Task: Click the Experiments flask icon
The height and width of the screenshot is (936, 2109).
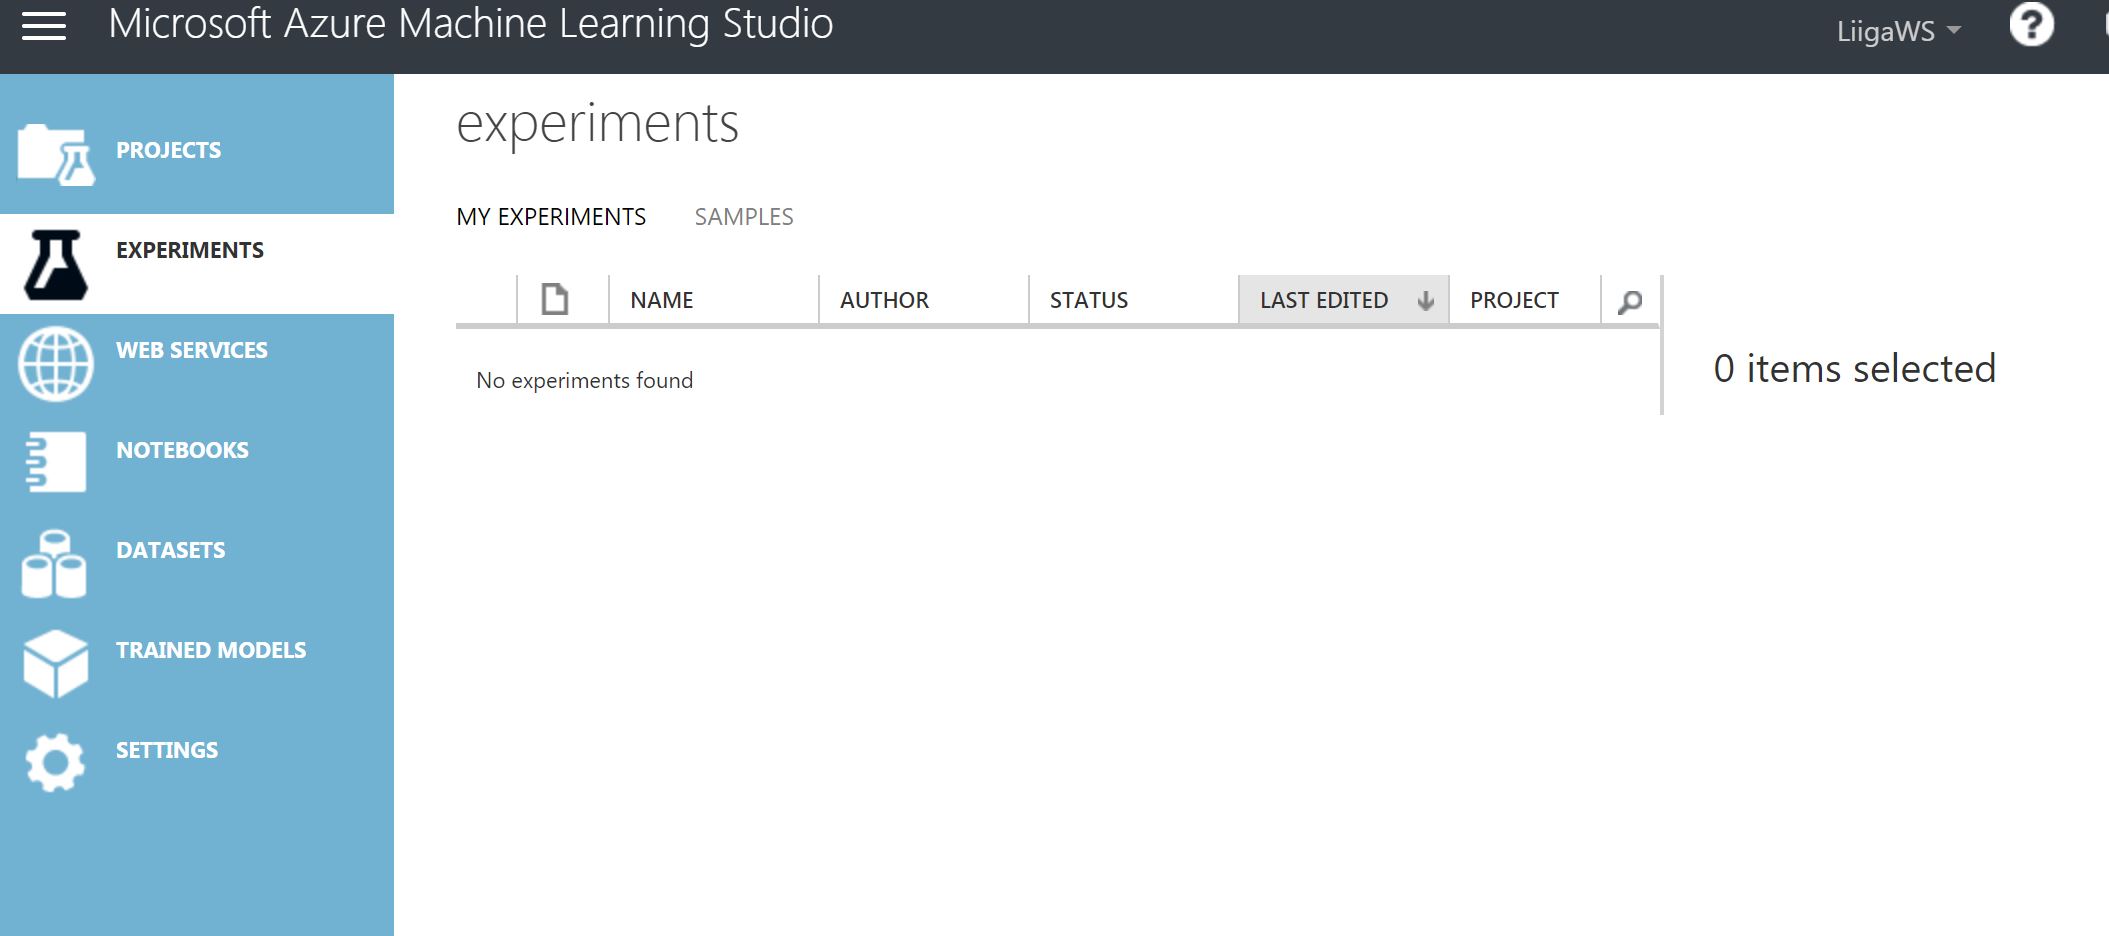Action: click(x=55, y=264)
